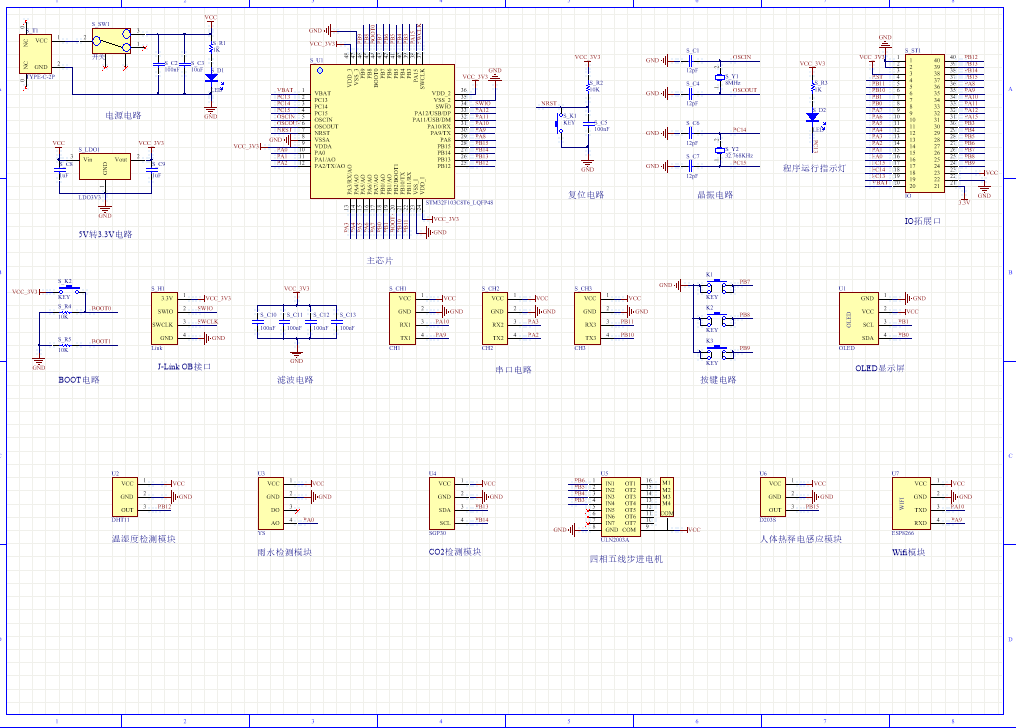
Task: Click the 主芯片 section label
Action: (x=380, y=259)
